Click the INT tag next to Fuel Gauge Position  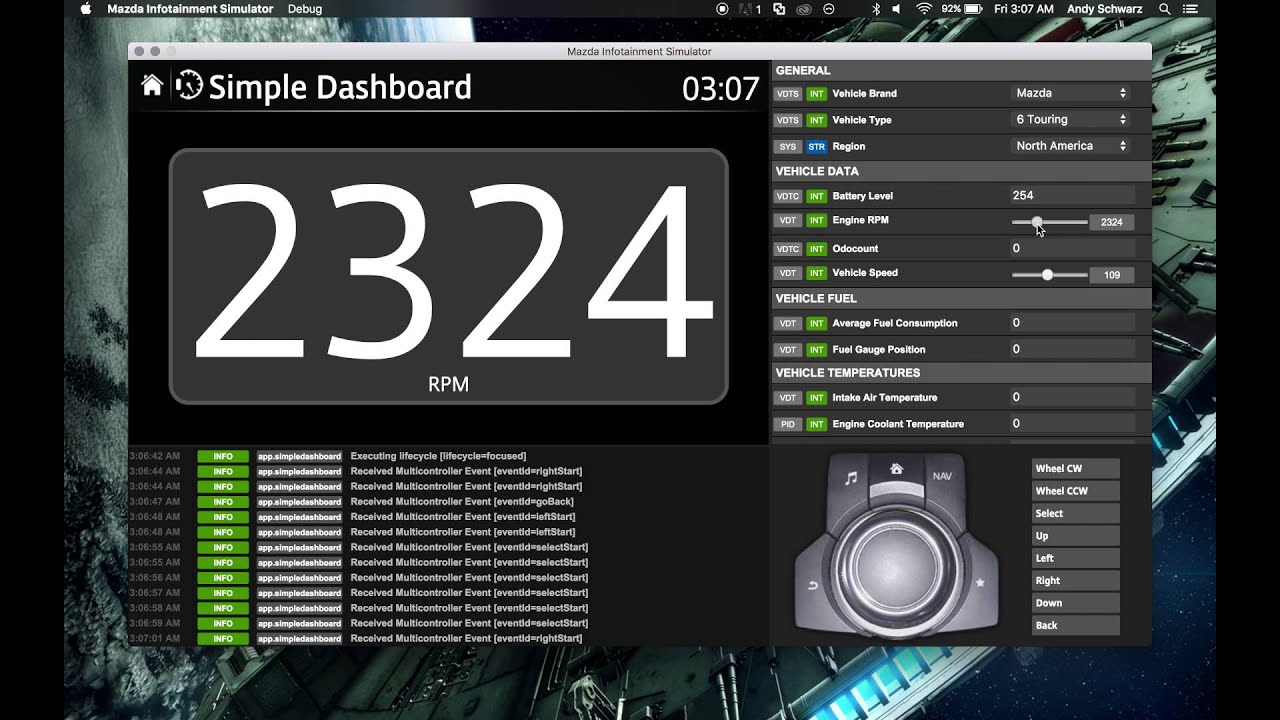click(817, 350)
